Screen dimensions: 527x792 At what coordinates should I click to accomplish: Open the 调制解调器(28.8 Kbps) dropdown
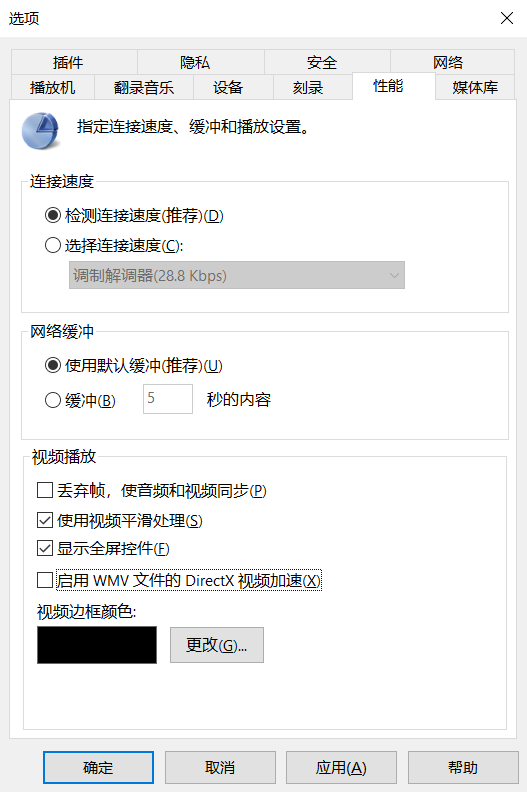(x=237, y=275)
